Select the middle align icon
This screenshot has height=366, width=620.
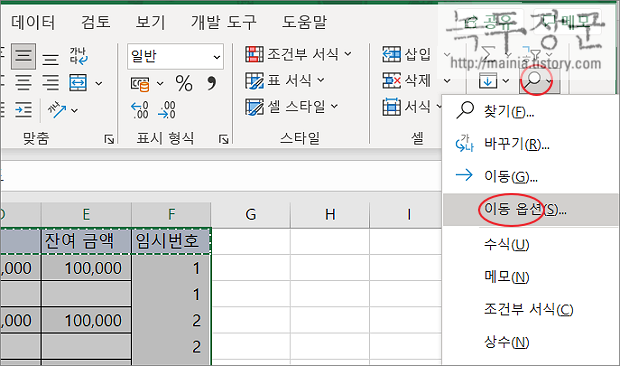point(23,56)
